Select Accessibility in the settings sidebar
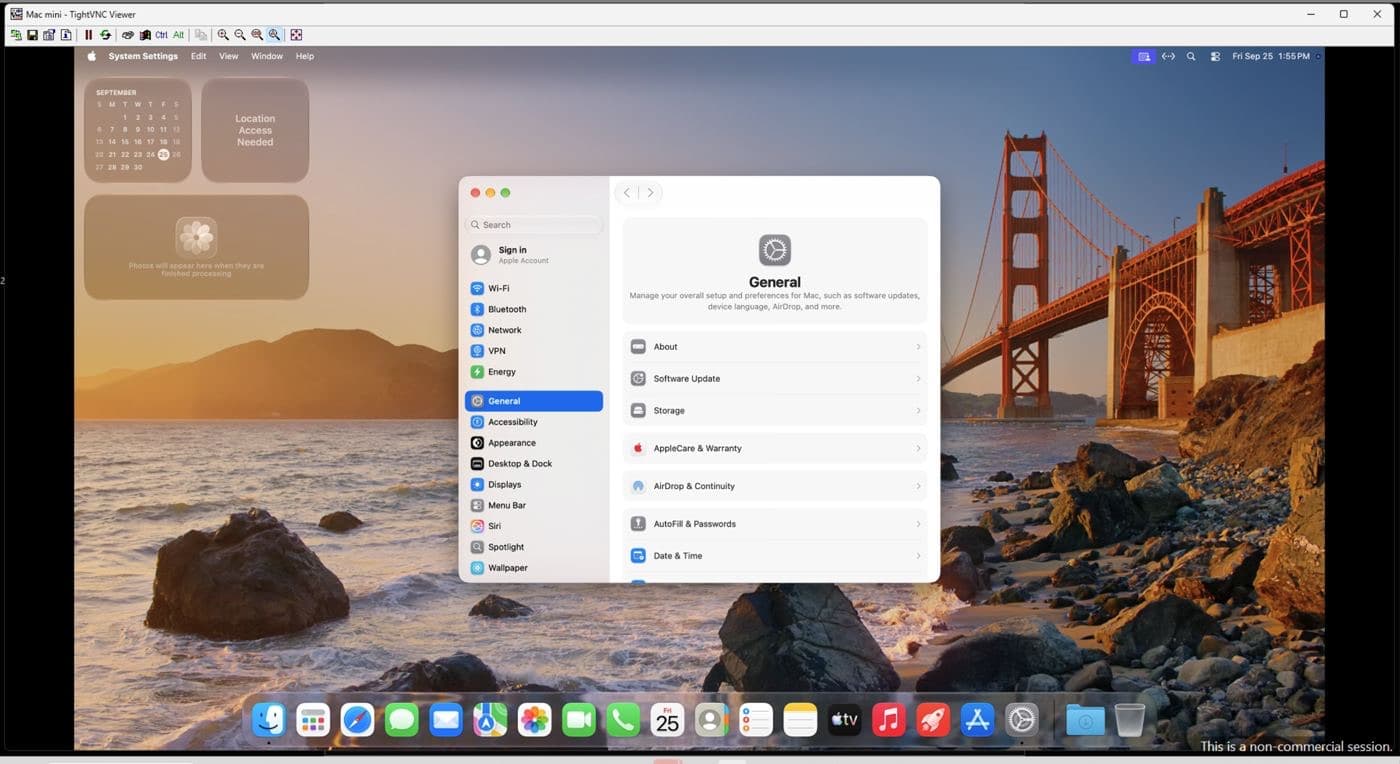 [534, 422]
